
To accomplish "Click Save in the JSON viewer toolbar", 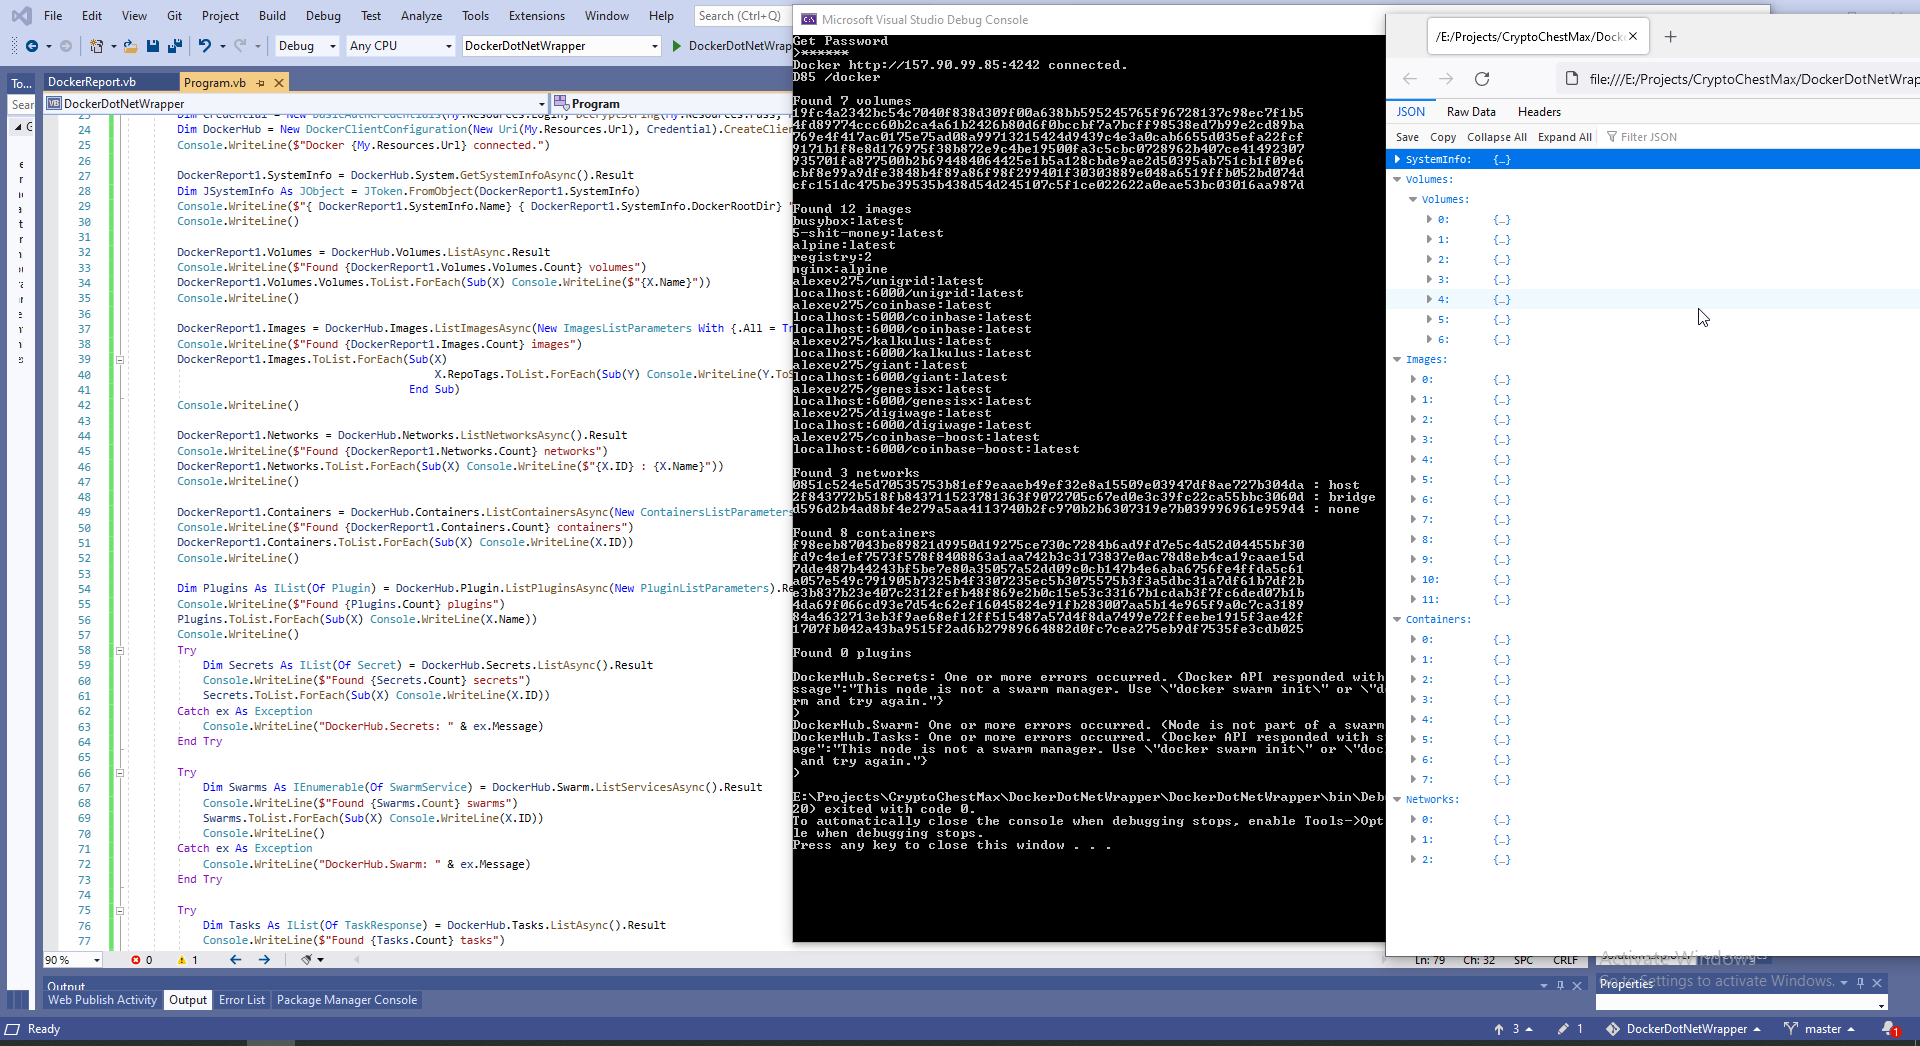I will tap(1407, 137).
